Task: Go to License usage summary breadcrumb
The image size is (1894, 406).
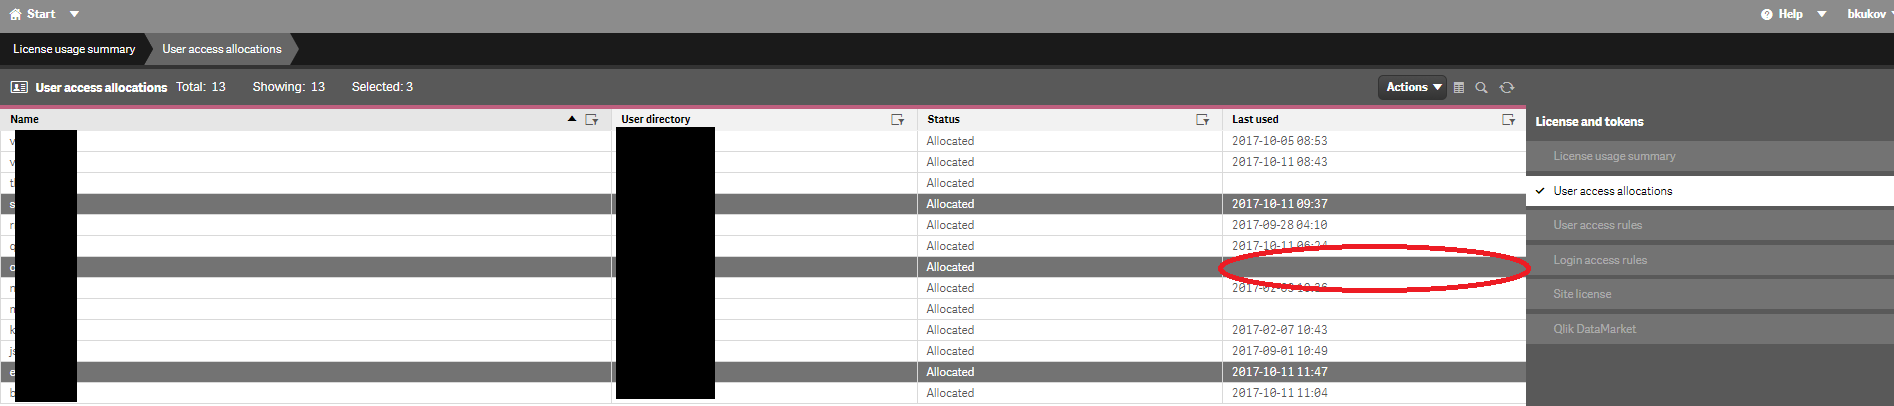Action: tap(74, 49)
